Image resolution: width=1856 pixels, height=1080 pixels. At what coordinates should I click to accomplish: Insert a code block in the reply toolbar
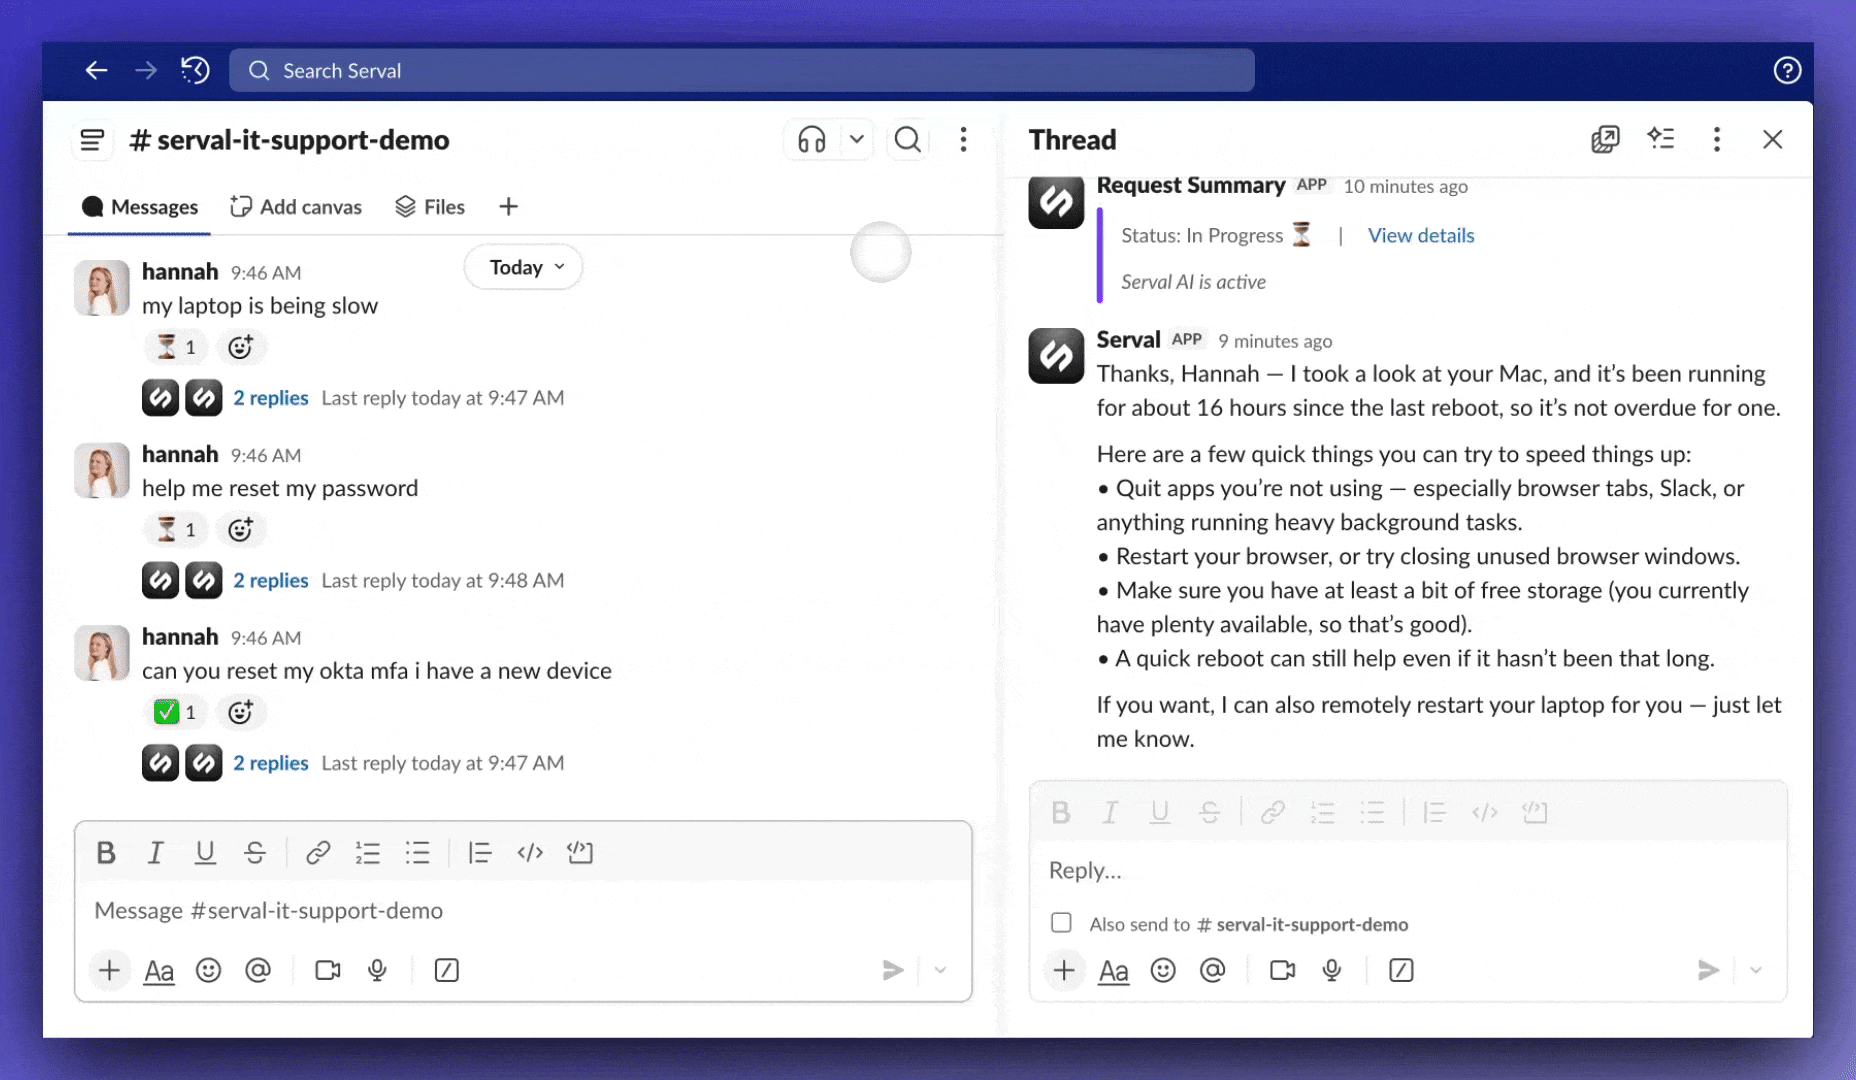1536,812
